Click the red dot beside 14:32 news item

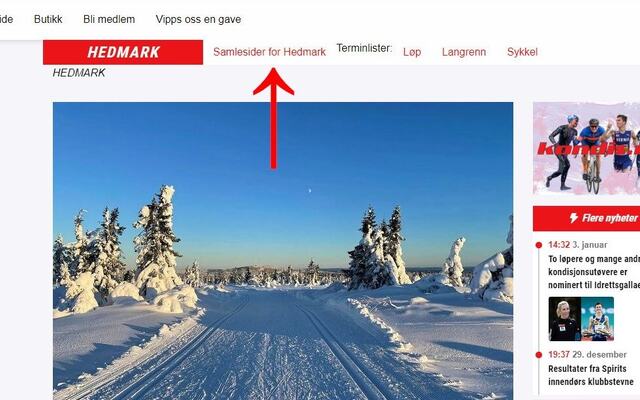(x=538, y=245)
